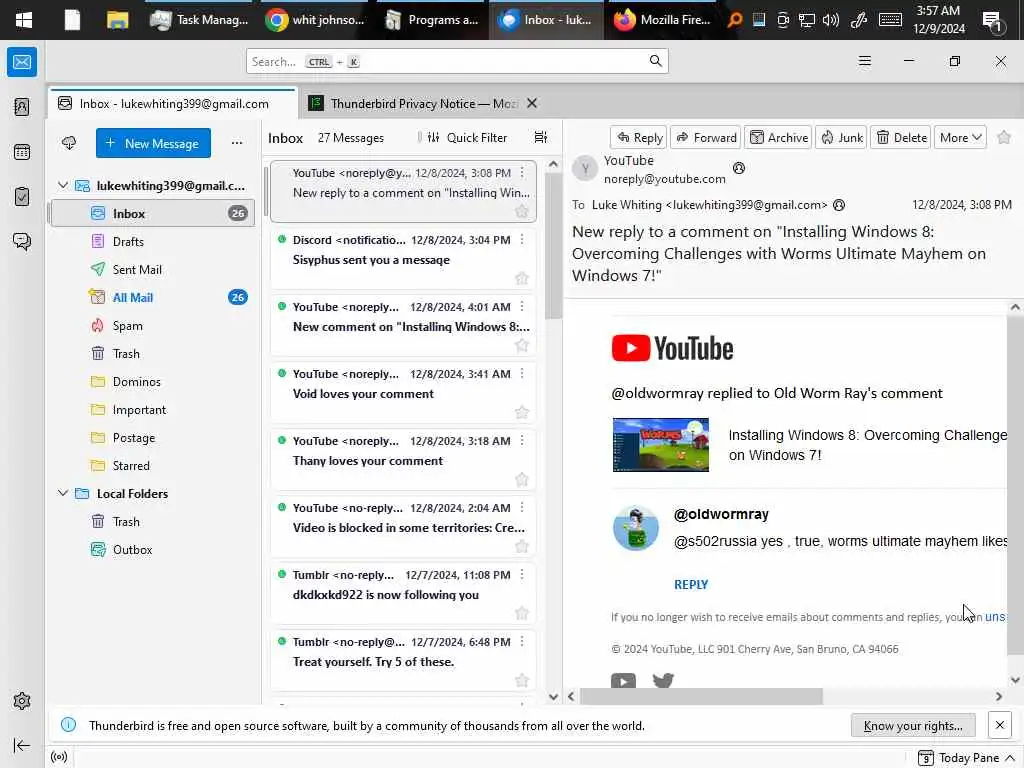Open message list display options icon
This screenshot has width=1024, height=768.
(541, 137)
